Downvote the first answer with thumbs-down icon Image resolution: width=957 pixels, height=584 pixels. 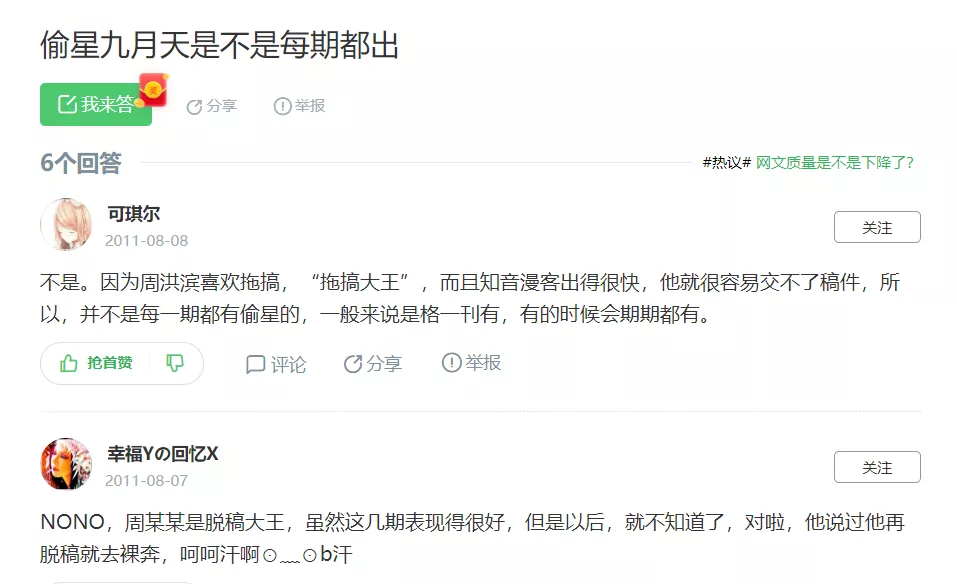pos(175,363)
